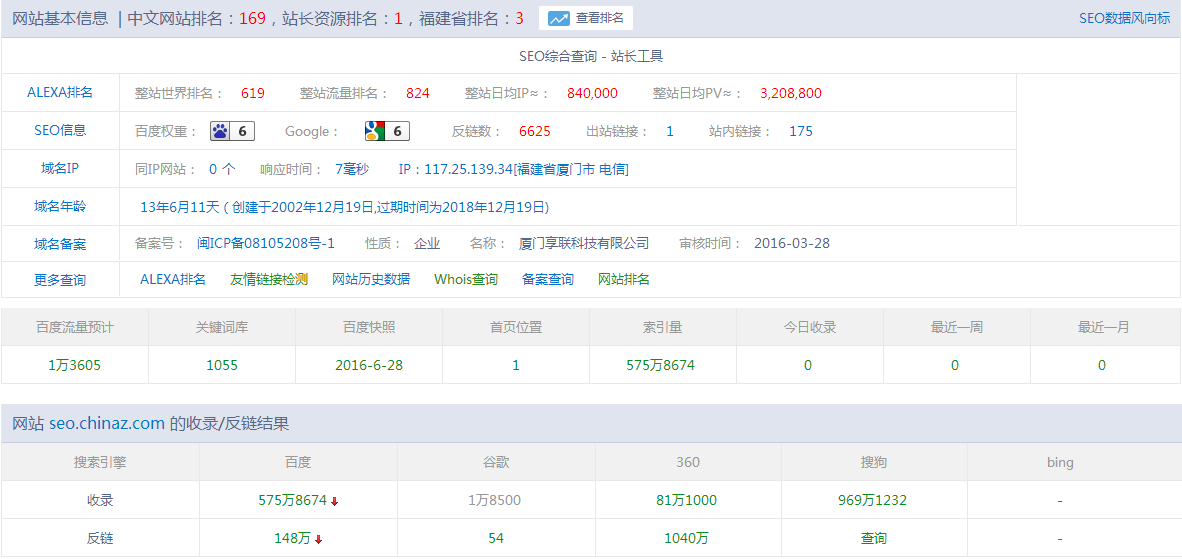
Task: Open the 查看排名 button
Action: (586, 19)
